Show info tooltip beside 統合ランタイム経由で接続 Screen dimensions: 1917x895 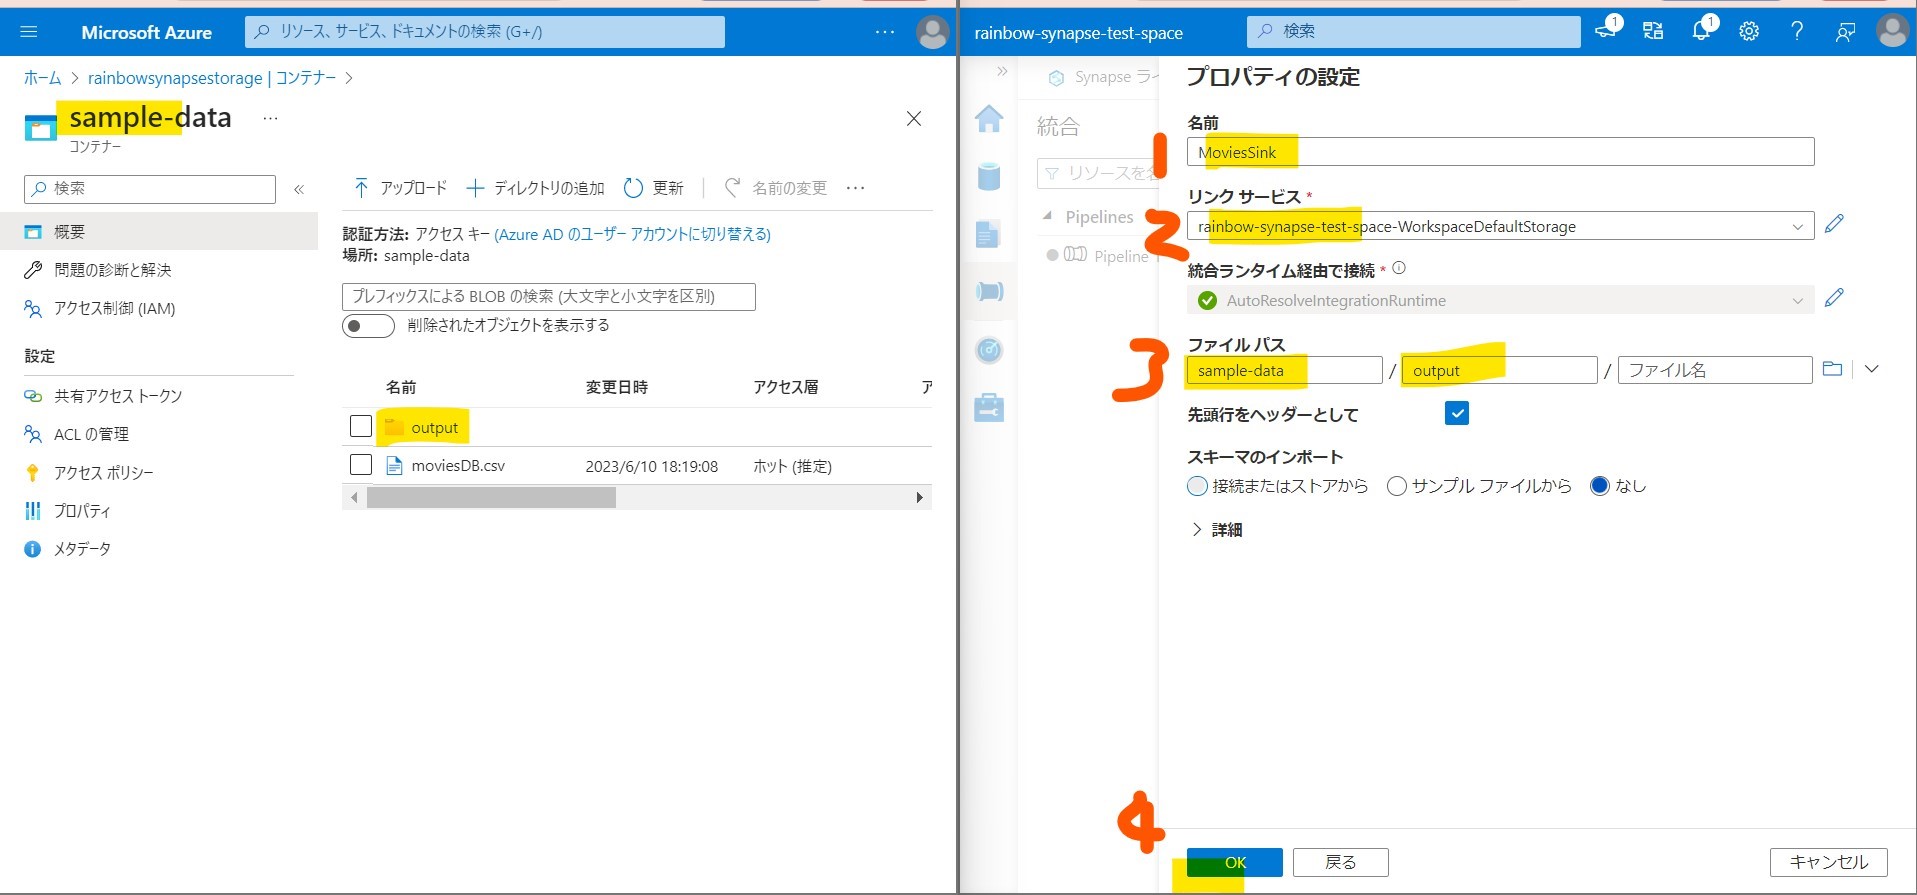tap(1399, 268)
